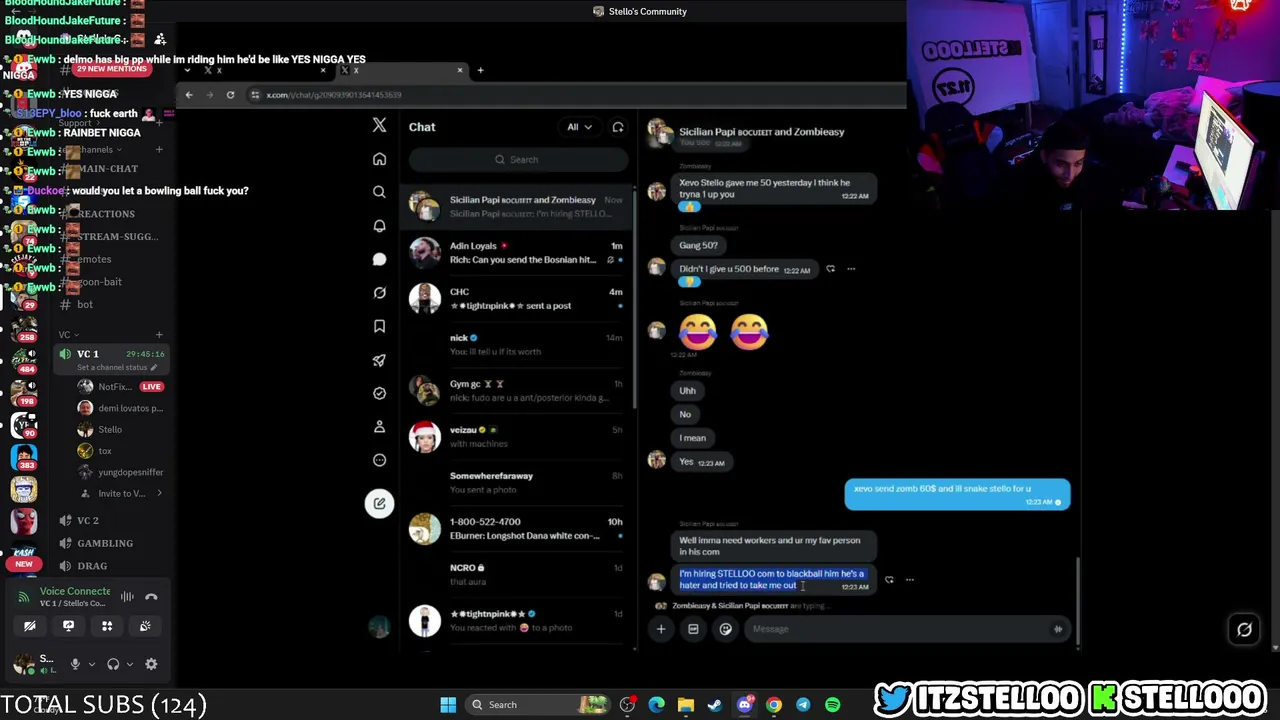Expand Invite to Voice arrow
The height and width of the screenshot is (720, 1280).
pyautogui.click(x=159, y=493)
